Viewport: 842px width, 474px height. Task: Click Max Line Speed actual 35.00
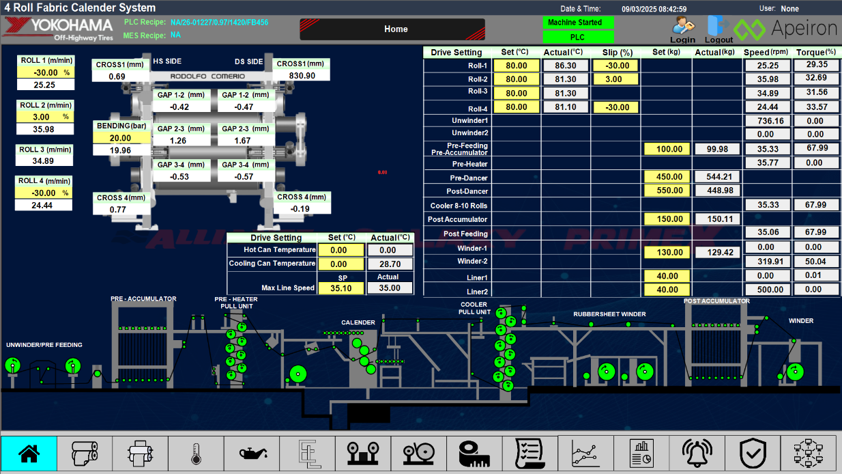click(x=390, y=288)
